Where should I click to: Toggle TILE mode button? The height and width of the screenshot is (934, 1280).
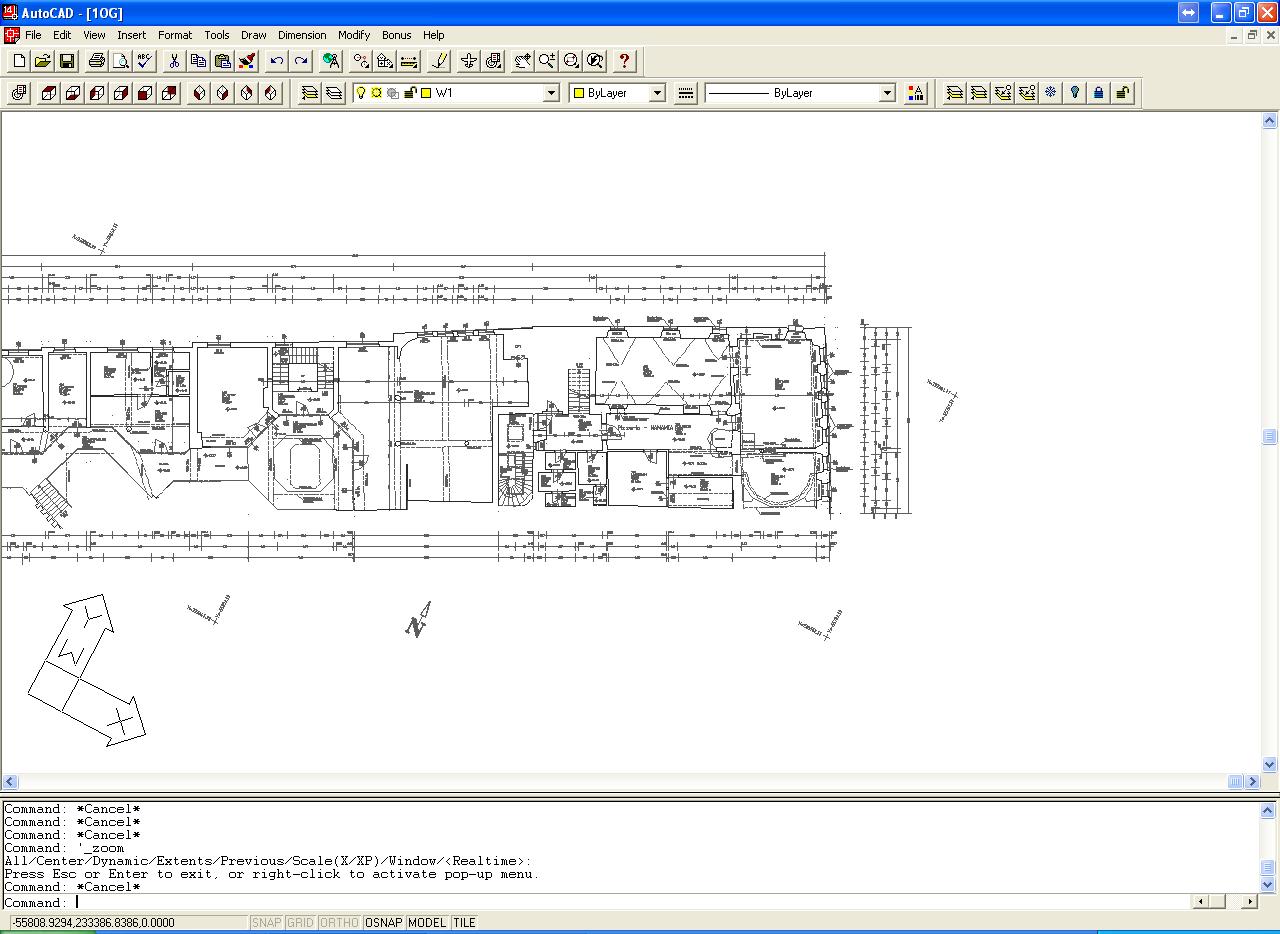pos(463,922)
